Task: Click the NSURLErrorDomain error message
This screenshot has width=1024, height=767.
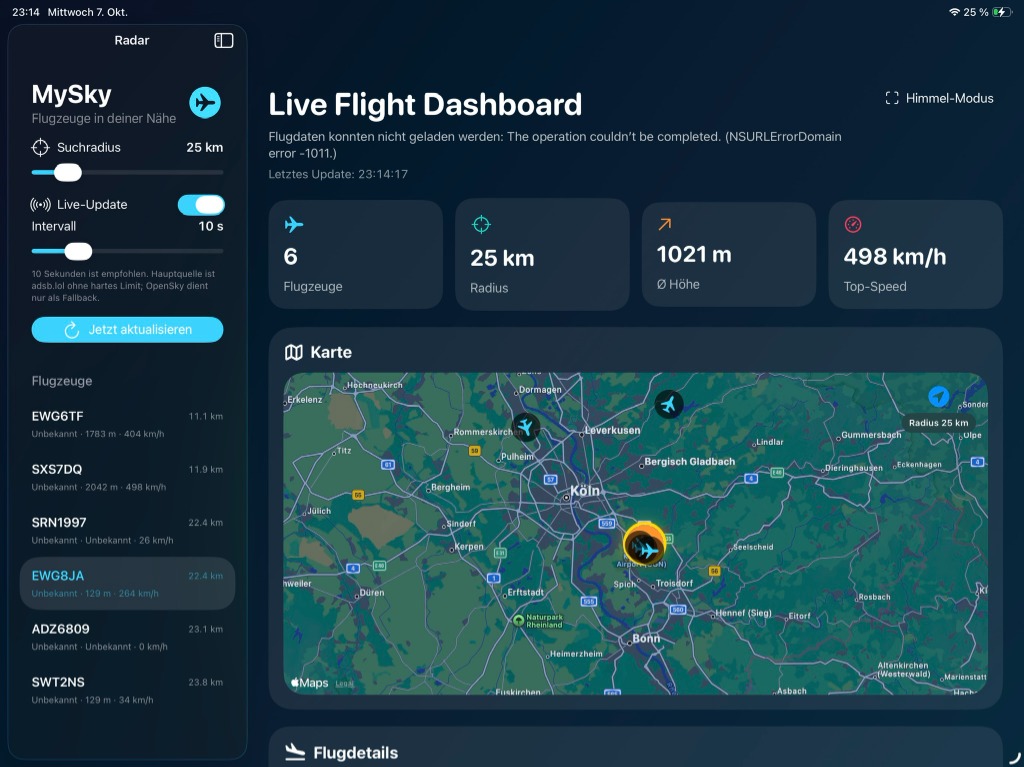Action: [x=554, y=145]
